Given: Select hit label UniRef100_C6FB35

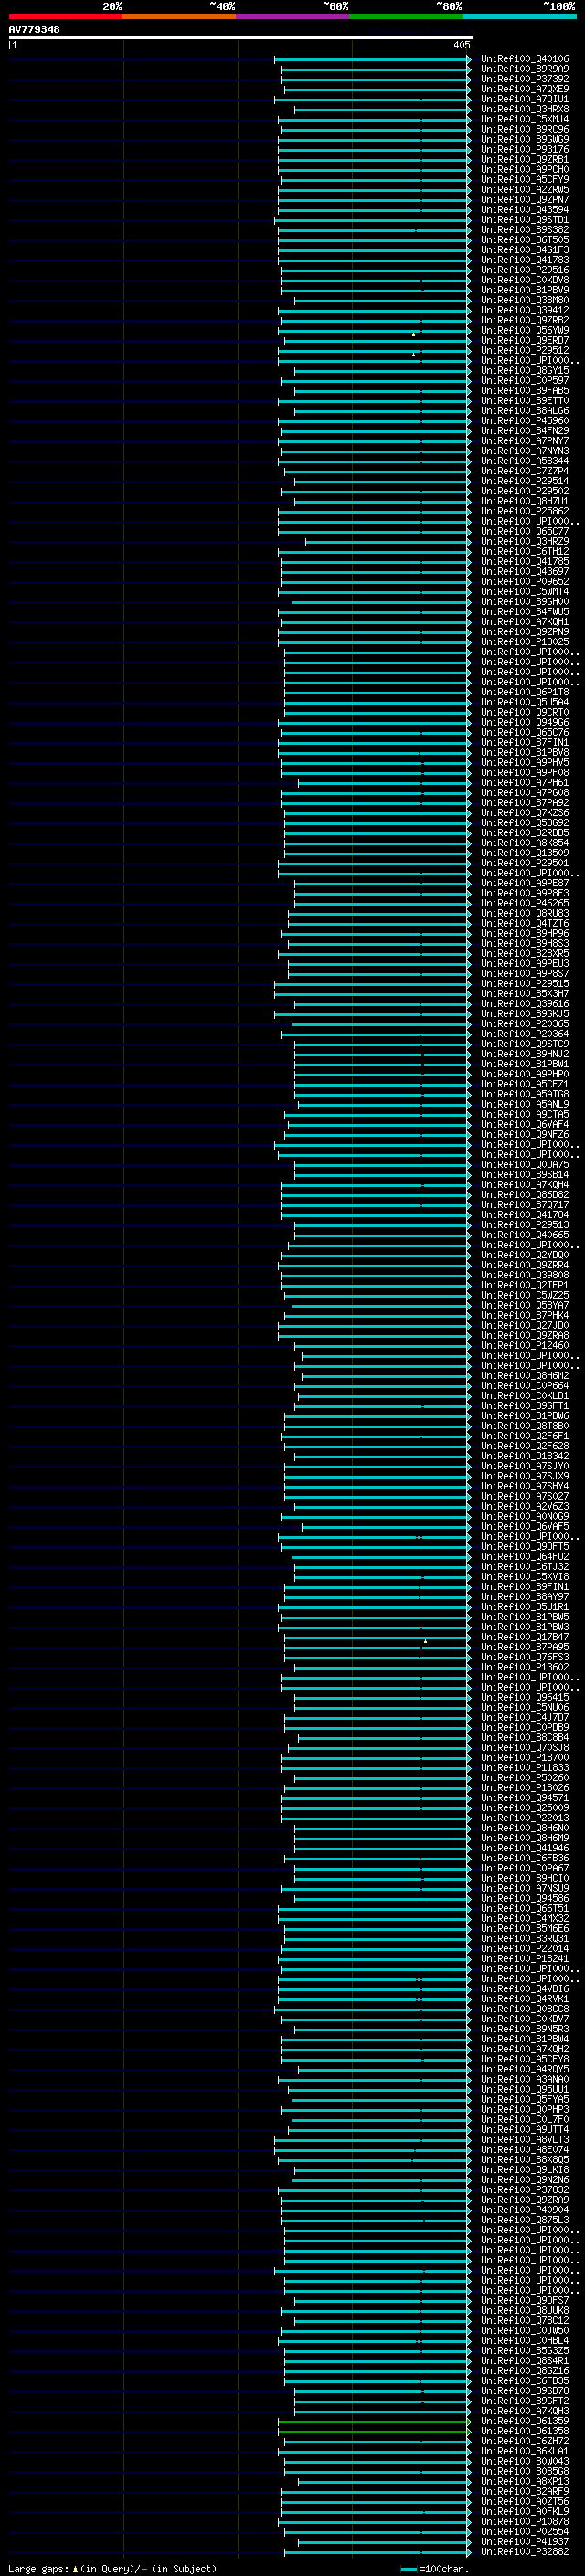Looking at the screenshot, I should 524,2380.
